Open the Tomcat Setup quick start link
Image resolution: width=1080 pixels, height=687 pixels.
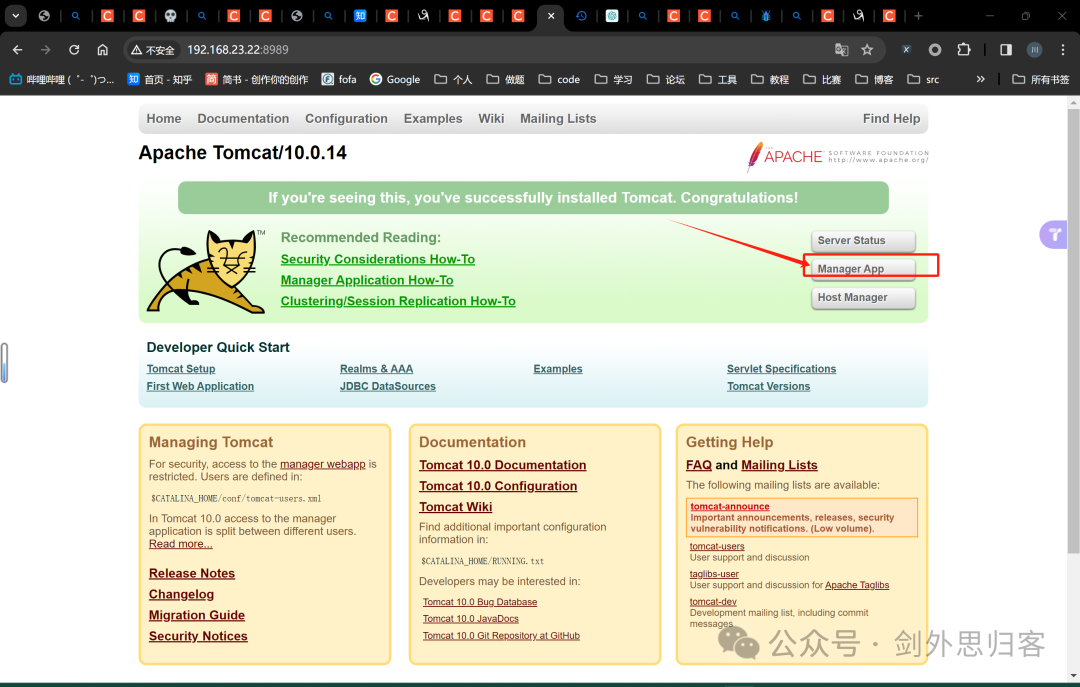[180, 369]
